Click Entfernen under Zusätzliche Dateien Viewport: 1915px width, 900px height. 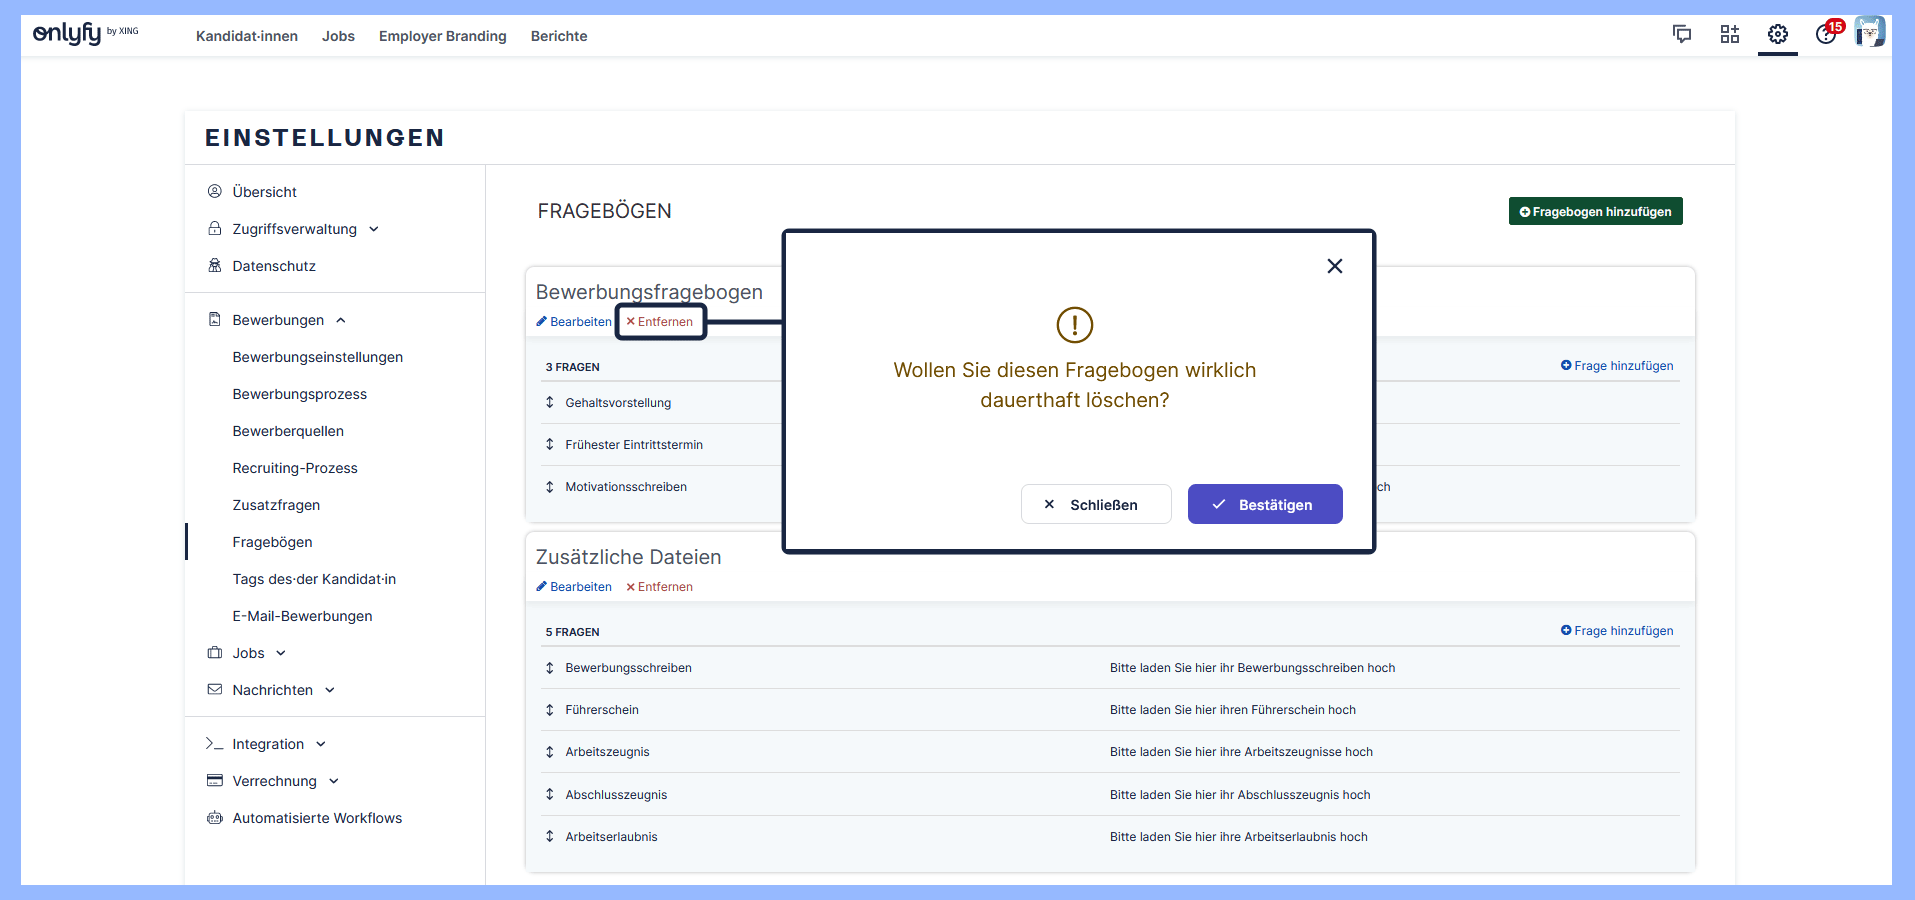(659, 587)
